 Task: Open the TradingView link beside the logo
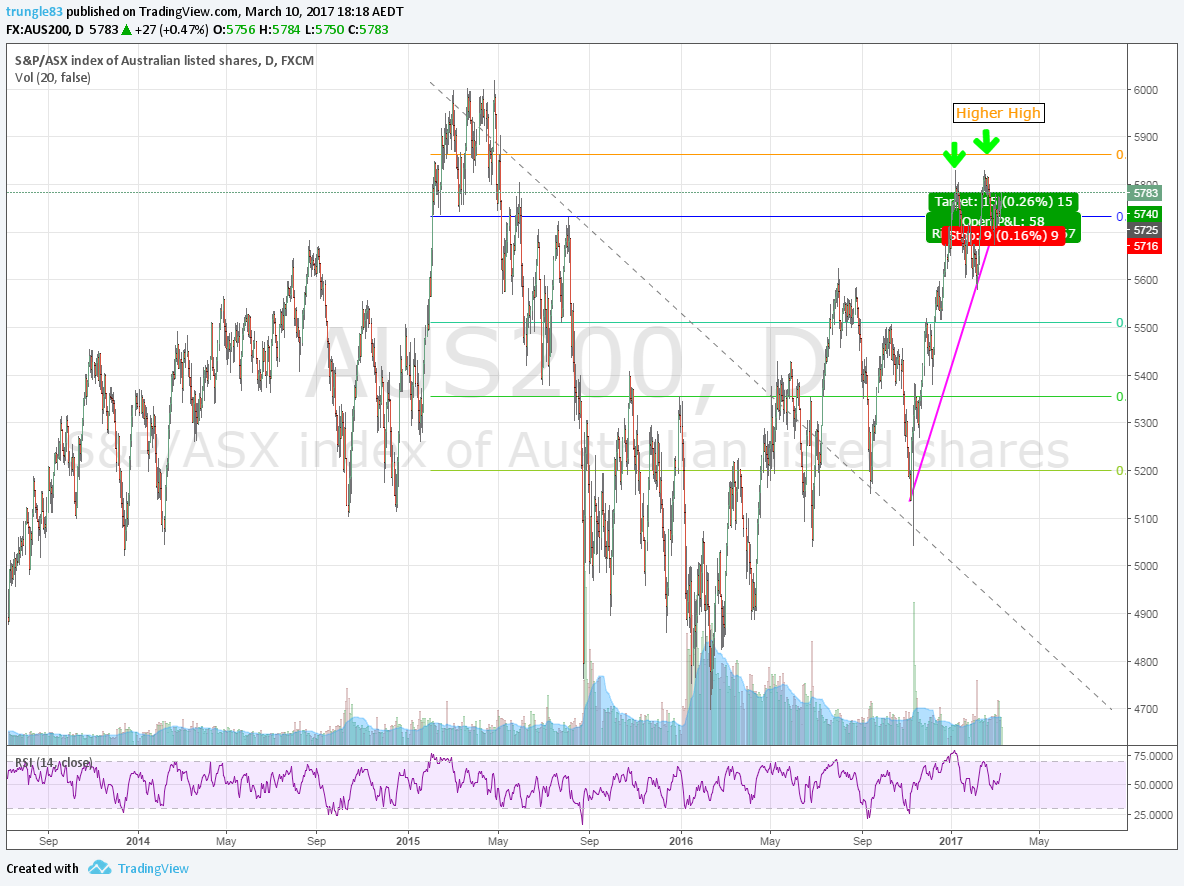tap(153, 869)
